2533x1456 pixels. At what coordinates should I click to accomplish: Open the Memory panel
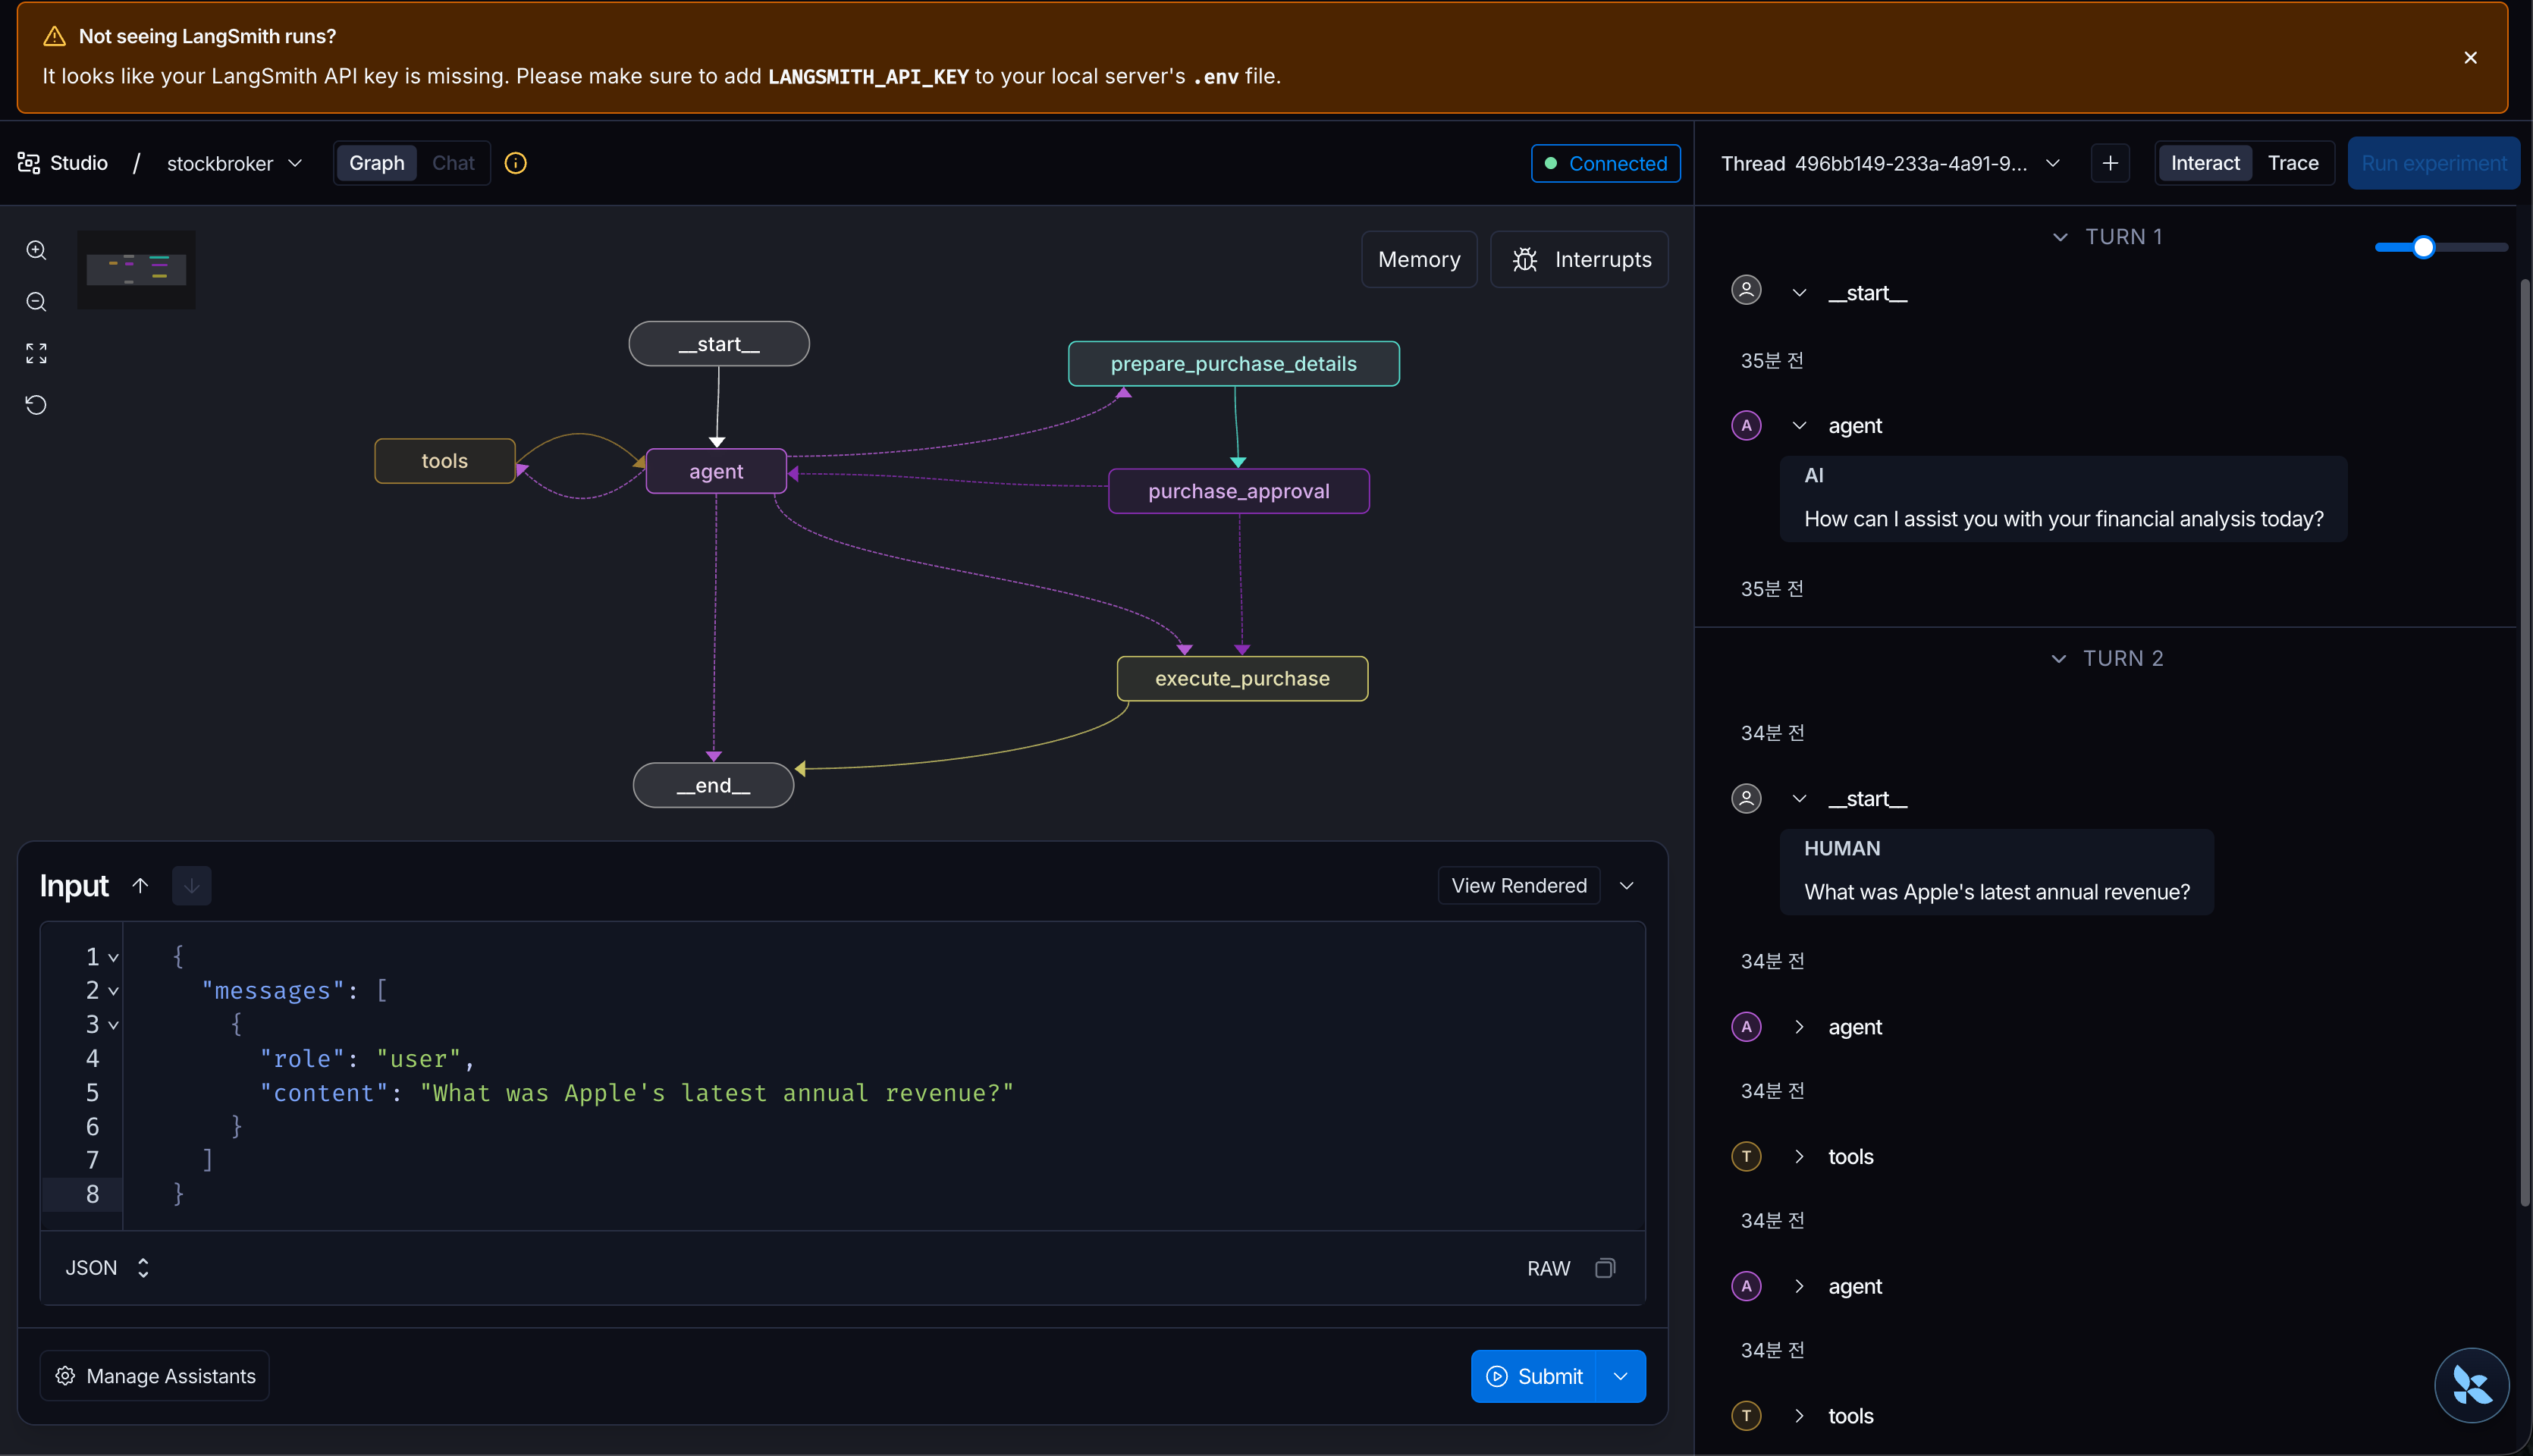click(1419, 260)
